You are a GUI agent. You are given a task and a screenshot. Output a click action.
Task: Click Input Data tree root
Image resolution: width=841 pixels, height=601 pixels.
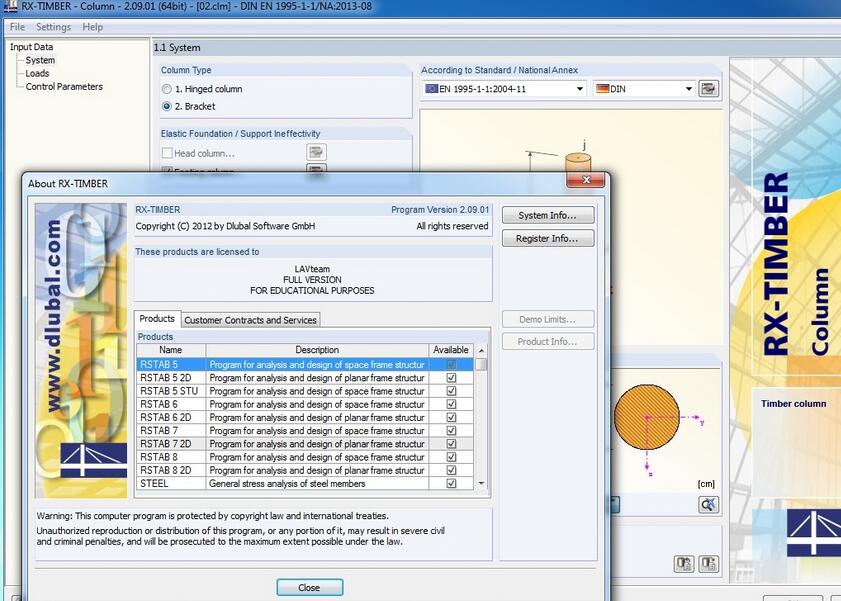pyautogui.click(x=32, y=47)
